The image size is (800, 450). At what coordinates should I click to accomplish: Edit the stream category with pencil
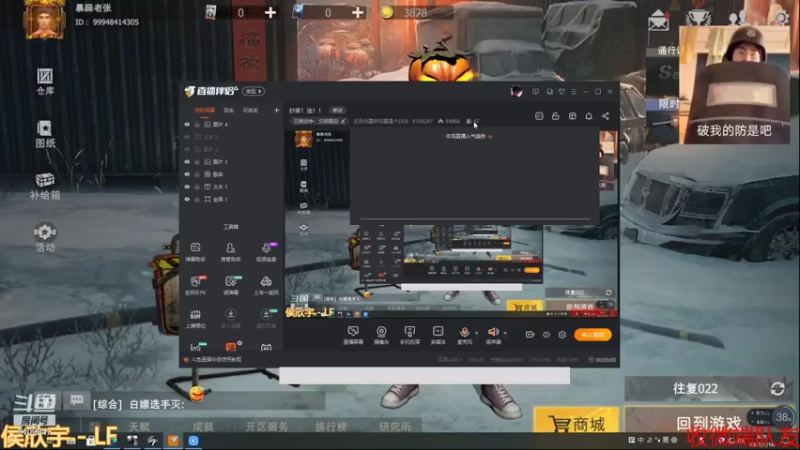343,121
